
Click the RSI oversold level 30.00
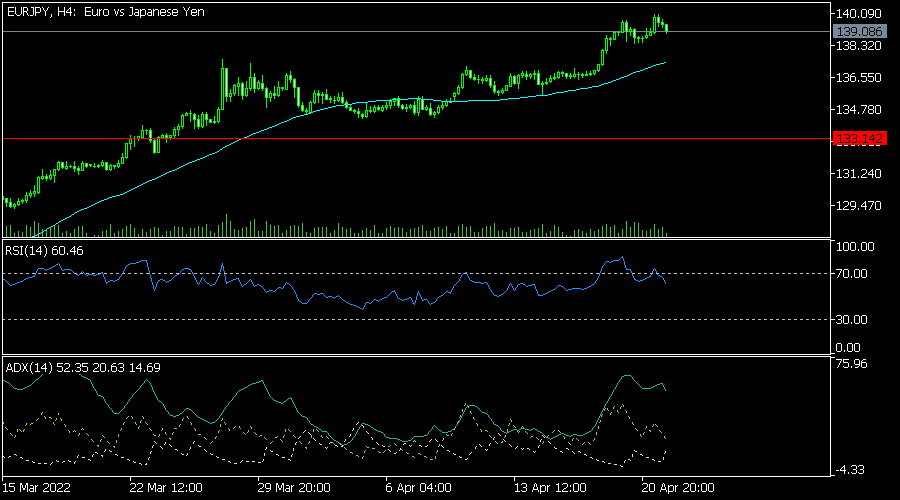tap(852, 320)
